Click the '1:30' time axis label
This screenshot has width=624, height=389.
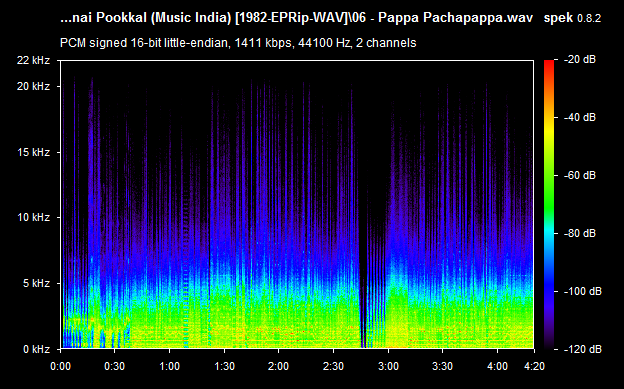[x=224, y=366]
